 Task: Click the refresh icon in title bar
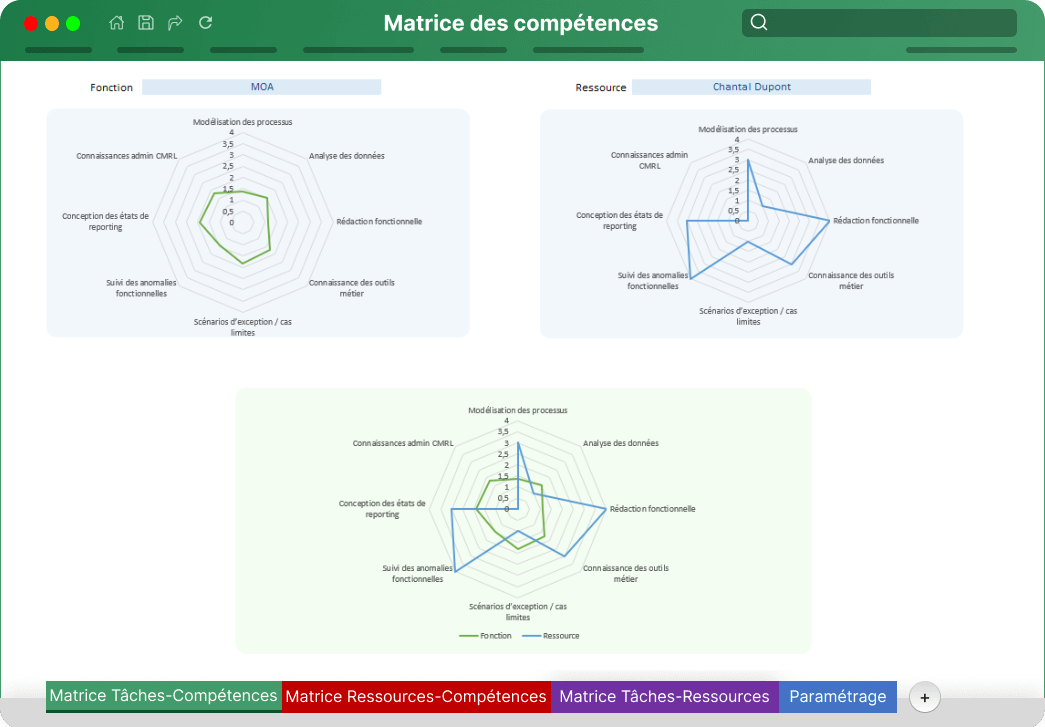point(205,23)
